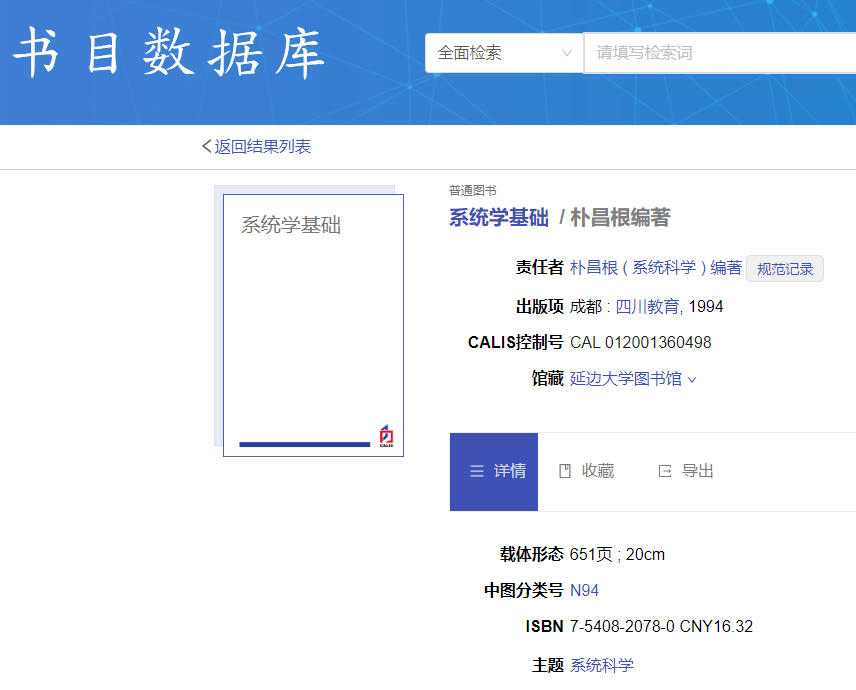Click the bookmark icon beside 收藏
Image resolution: width=856 pixels, height=690 pixels.
click(565, 471)
